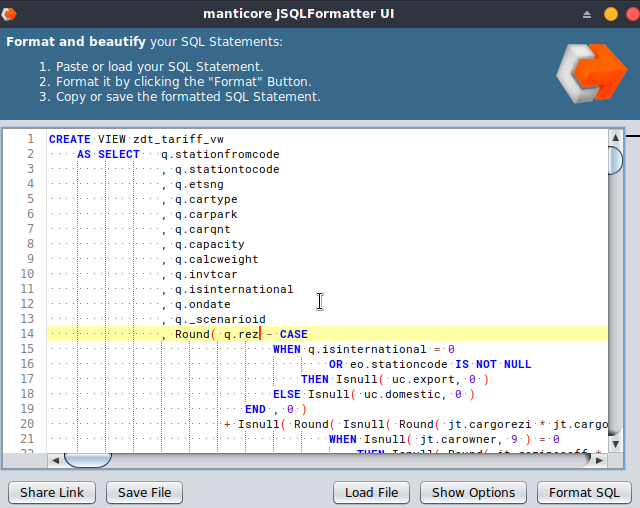640x508 pixels.
Task: Click 'q.calcweight' on line 9
Action: click(x=217, y=260)
